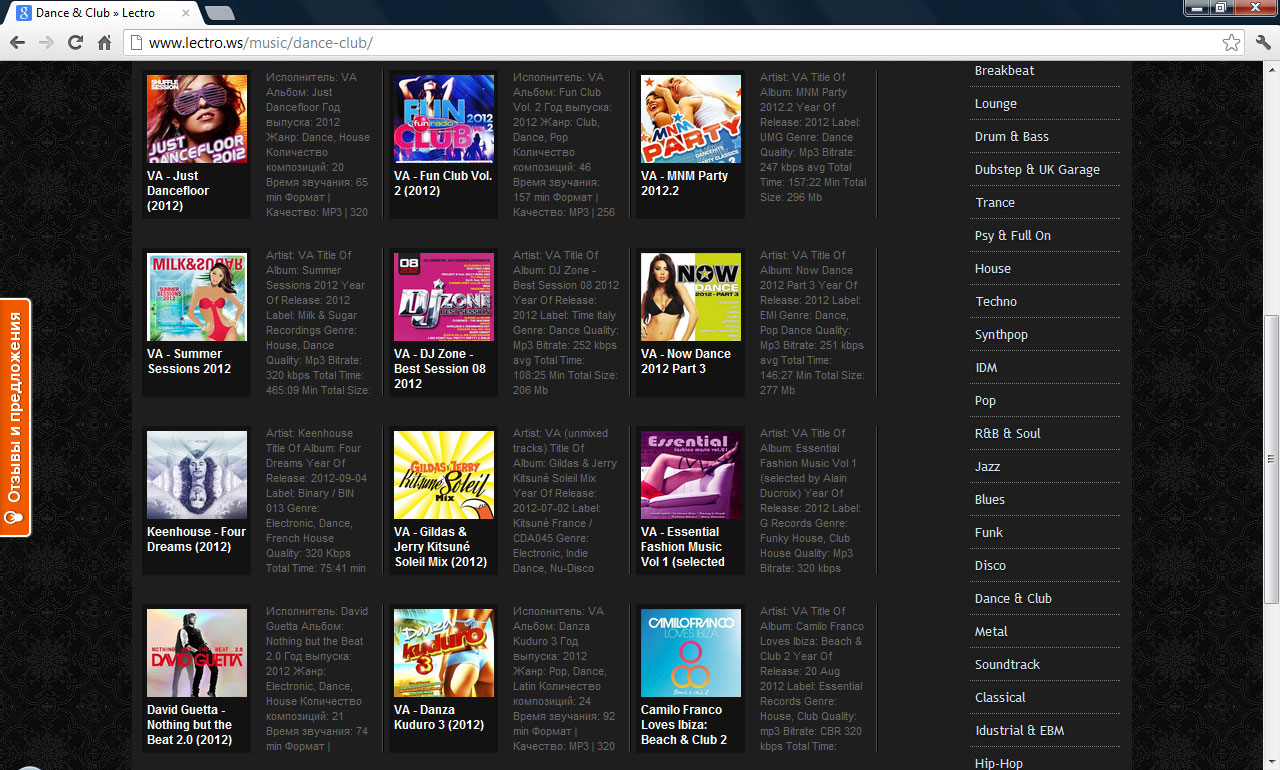
Task: Open the Kitsuné Soleil Mix cover image
Action: point(444,475)
